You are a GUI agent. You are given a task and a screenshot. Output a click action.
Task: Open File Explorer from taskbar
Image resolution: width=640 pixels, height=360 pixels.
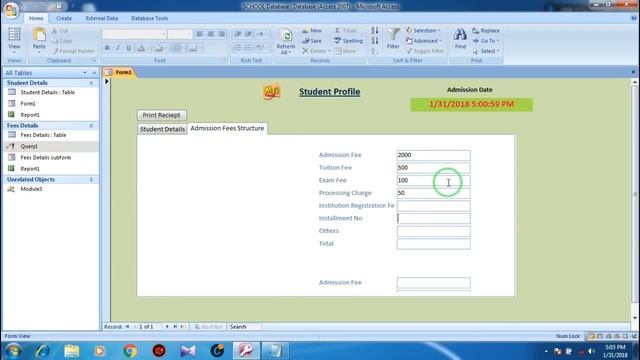(x=71, y=351)
